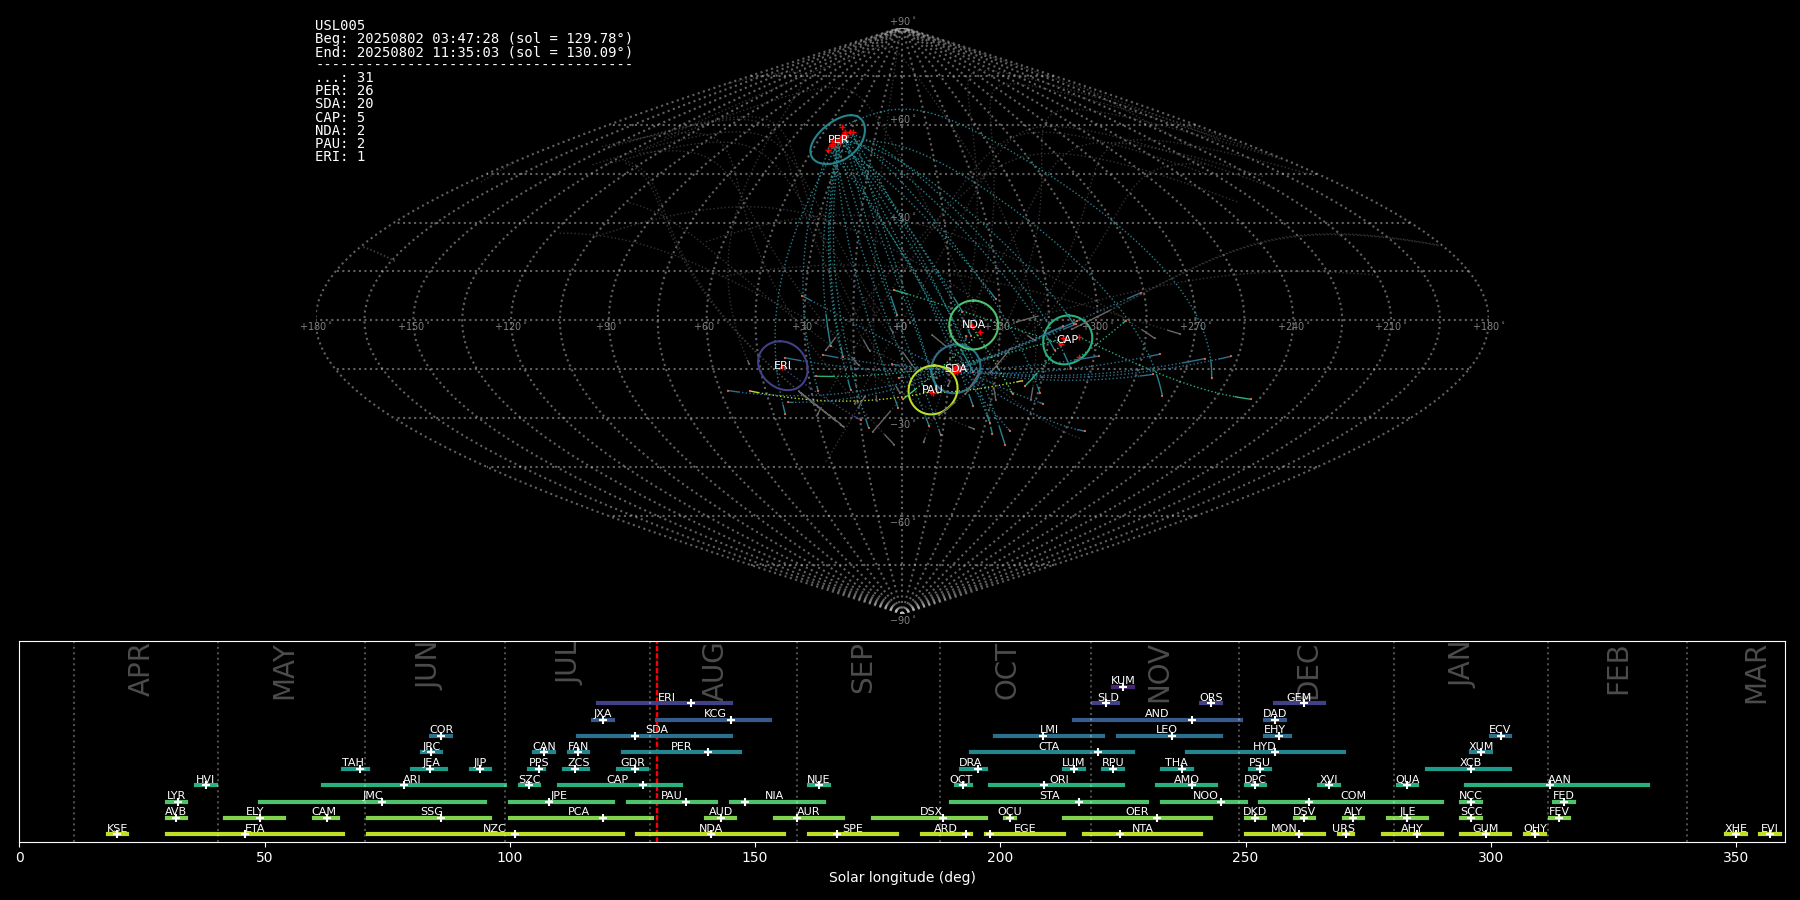This screenshot has width=1800, height=900.
Task: Select the PER radiant circle on sky map
Action: [838, 140]
